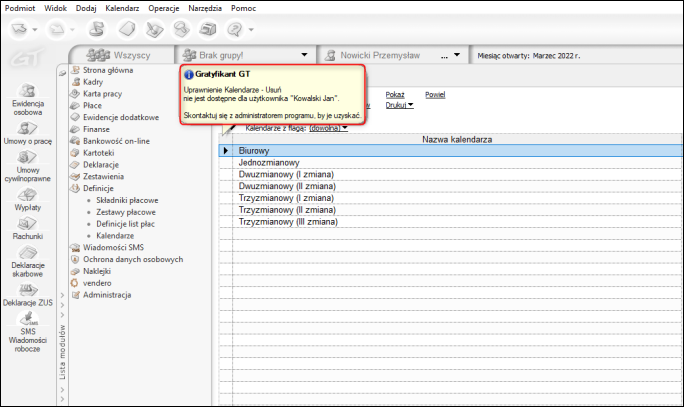Open the Widok menu
This screenshot has height=407, width=684.
(x=55, y=8)
